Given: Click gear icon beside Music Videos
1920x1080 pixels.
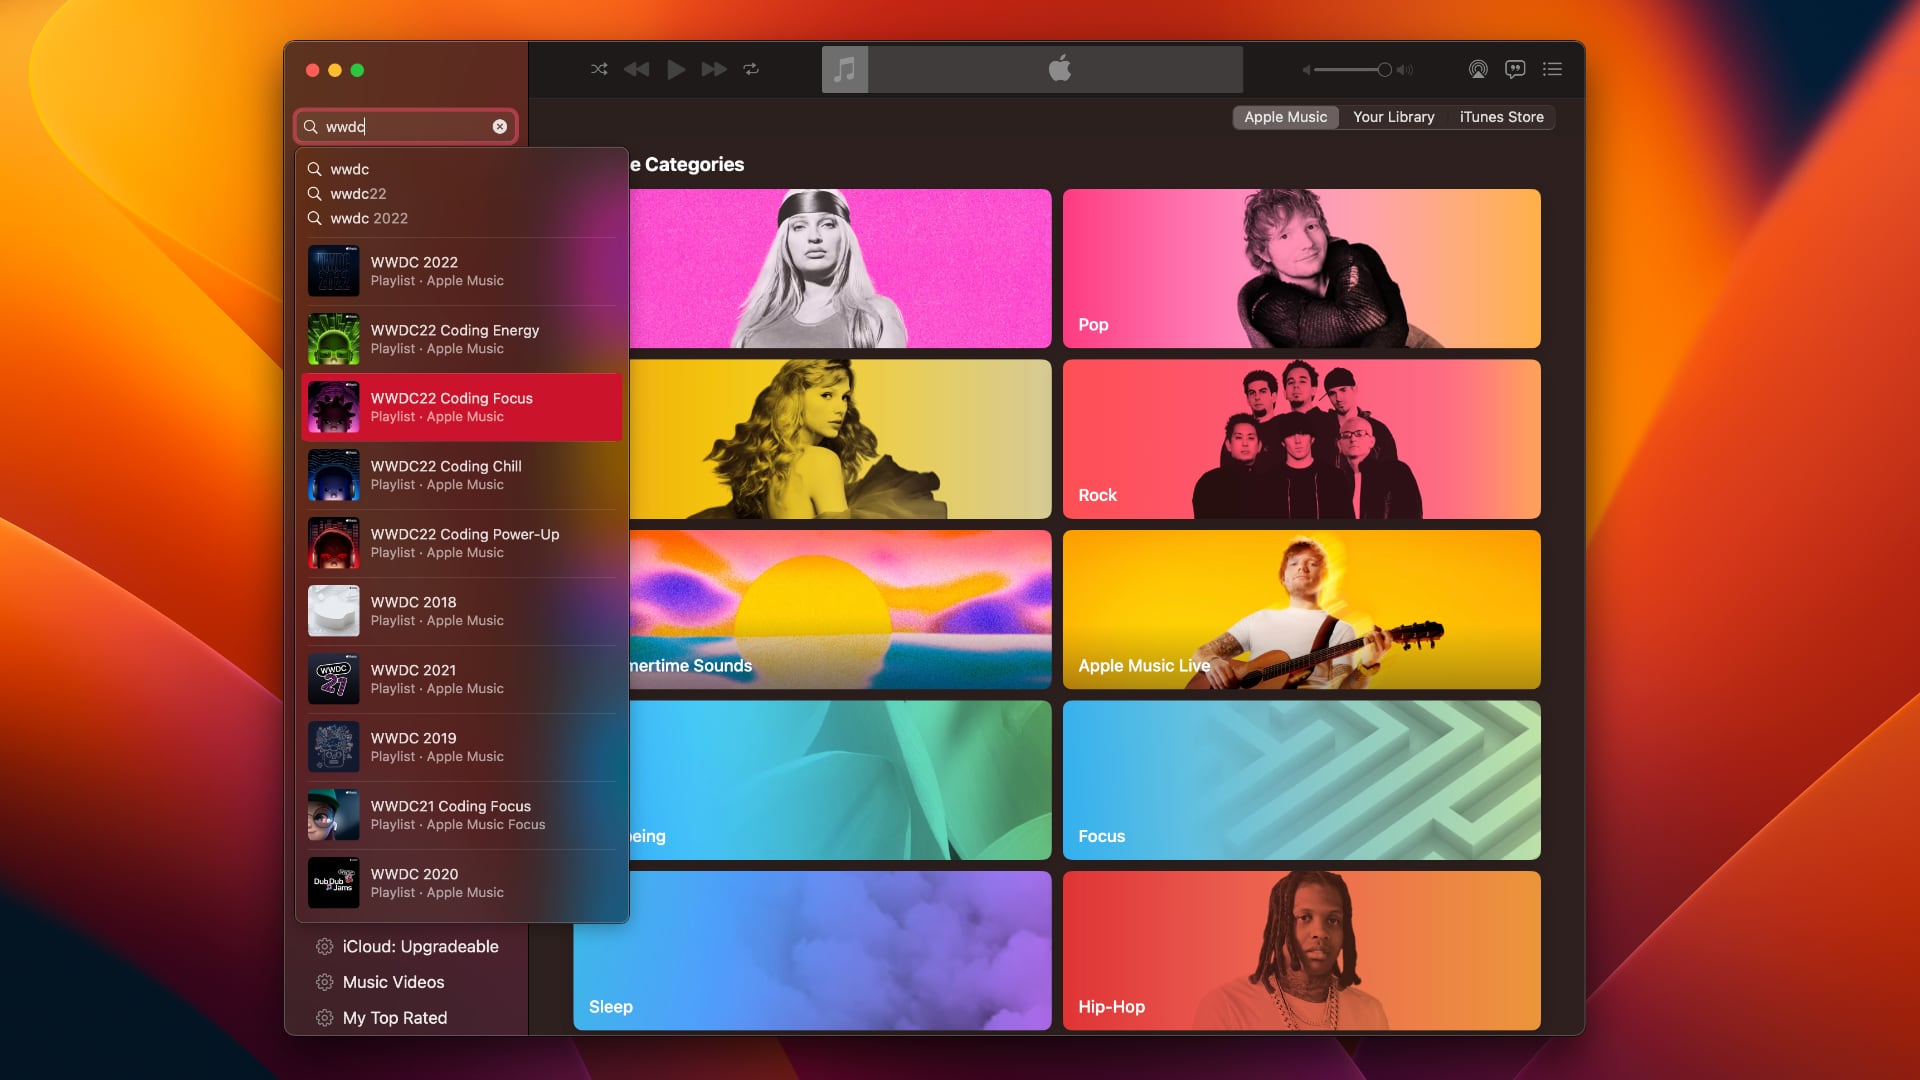Looking at the screenshot, I should (x=324, y=982).
